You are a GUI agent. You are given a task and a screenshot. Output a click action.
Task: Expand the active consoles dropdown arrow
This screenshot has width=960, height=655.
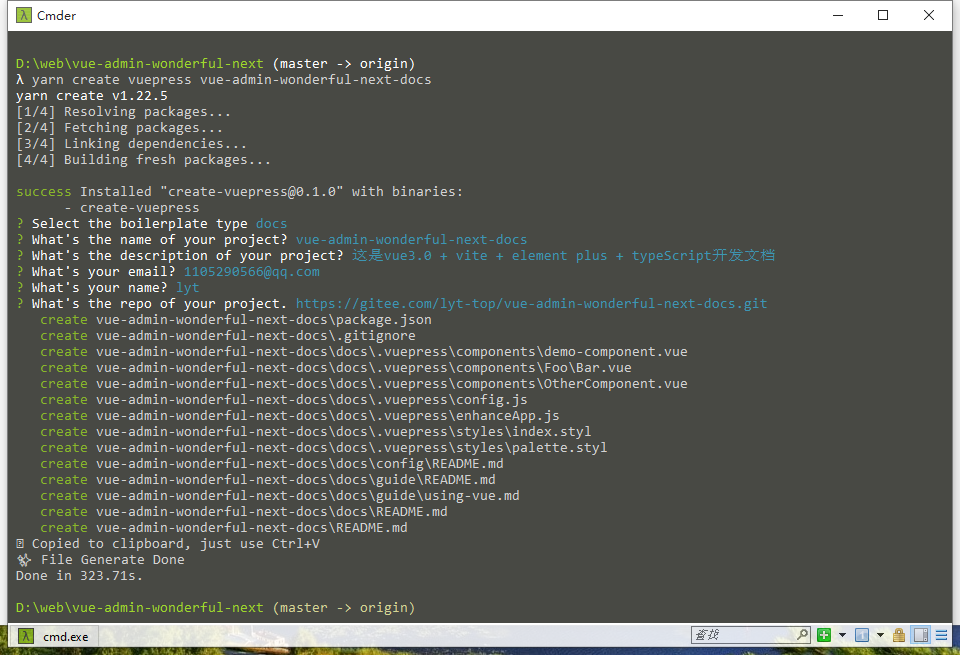click(880, 635)
